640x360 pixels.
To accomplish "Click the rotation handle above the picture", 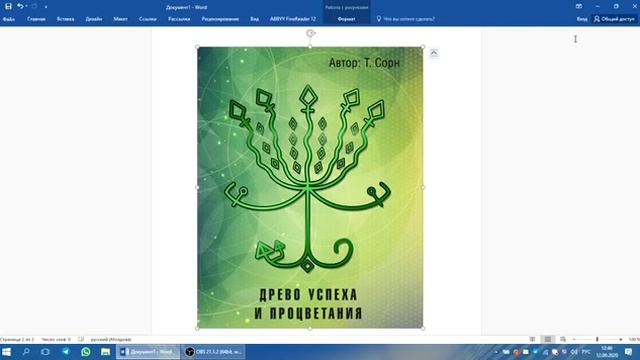I will pos(311,33).
